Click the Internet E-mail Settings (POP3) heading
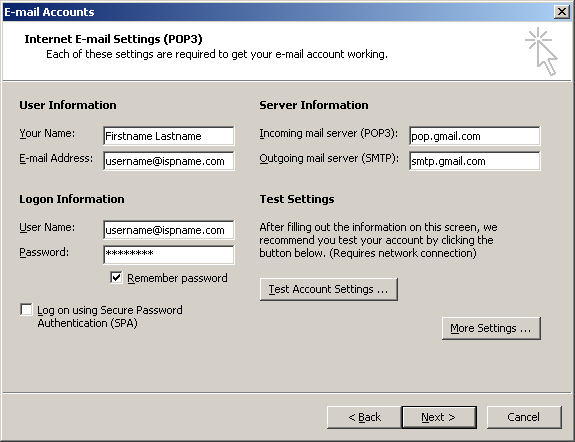The height and width of the screenshot is (442, 575). (113, 39)
